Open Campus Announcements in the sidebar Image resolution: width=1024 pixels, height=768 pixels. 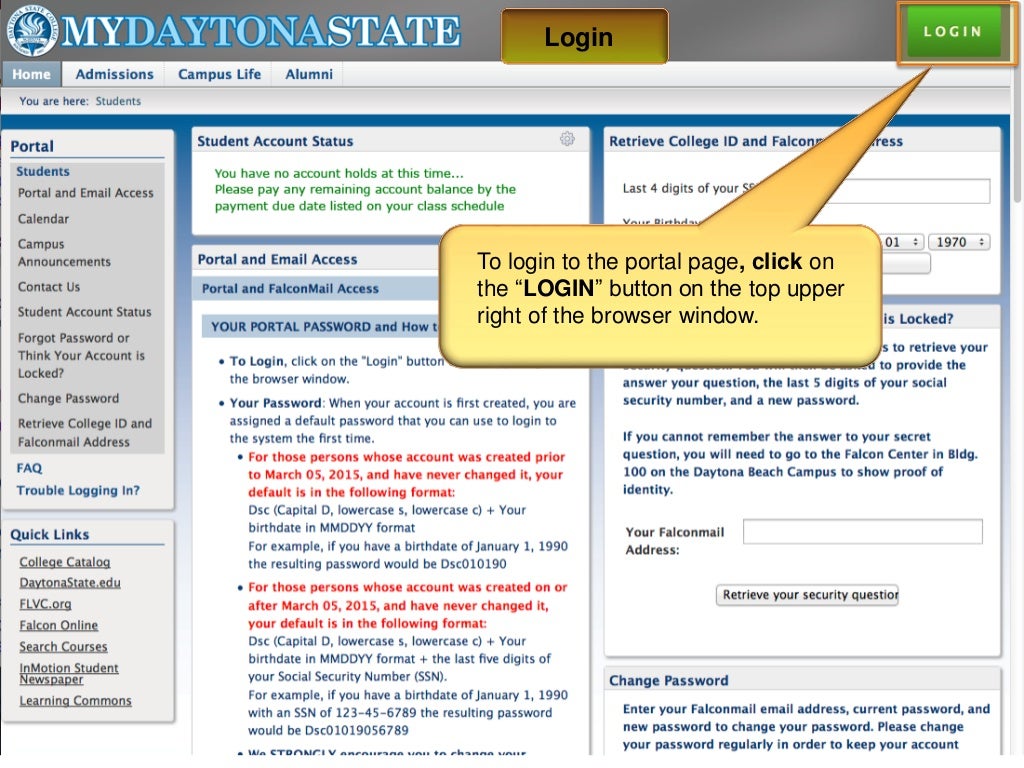[64, 253]
